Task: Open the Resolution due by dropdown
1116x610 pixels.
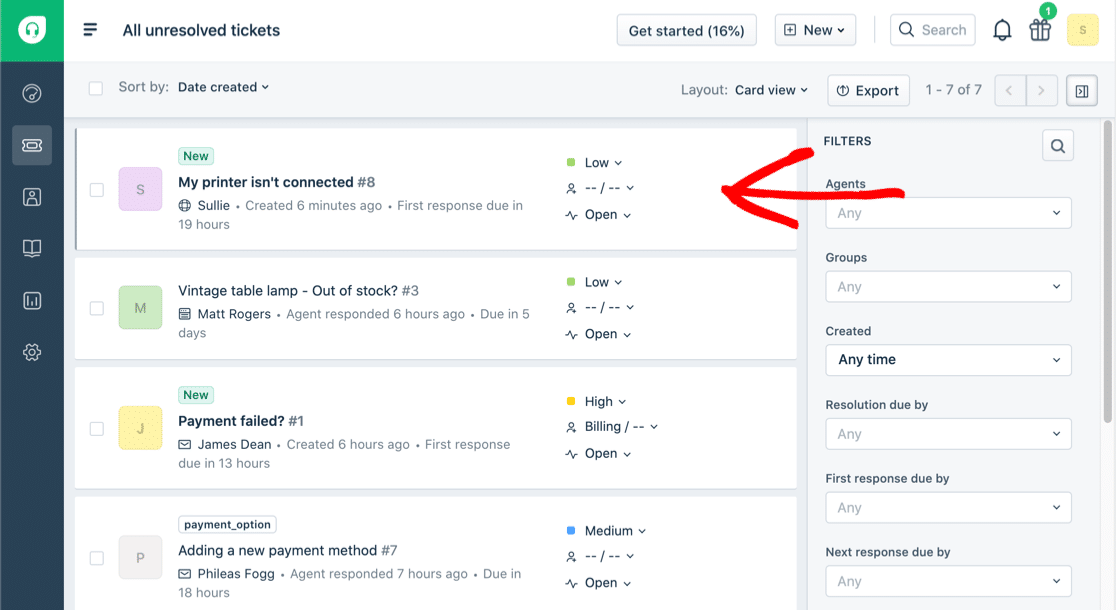Action: (x=948, y=433)
